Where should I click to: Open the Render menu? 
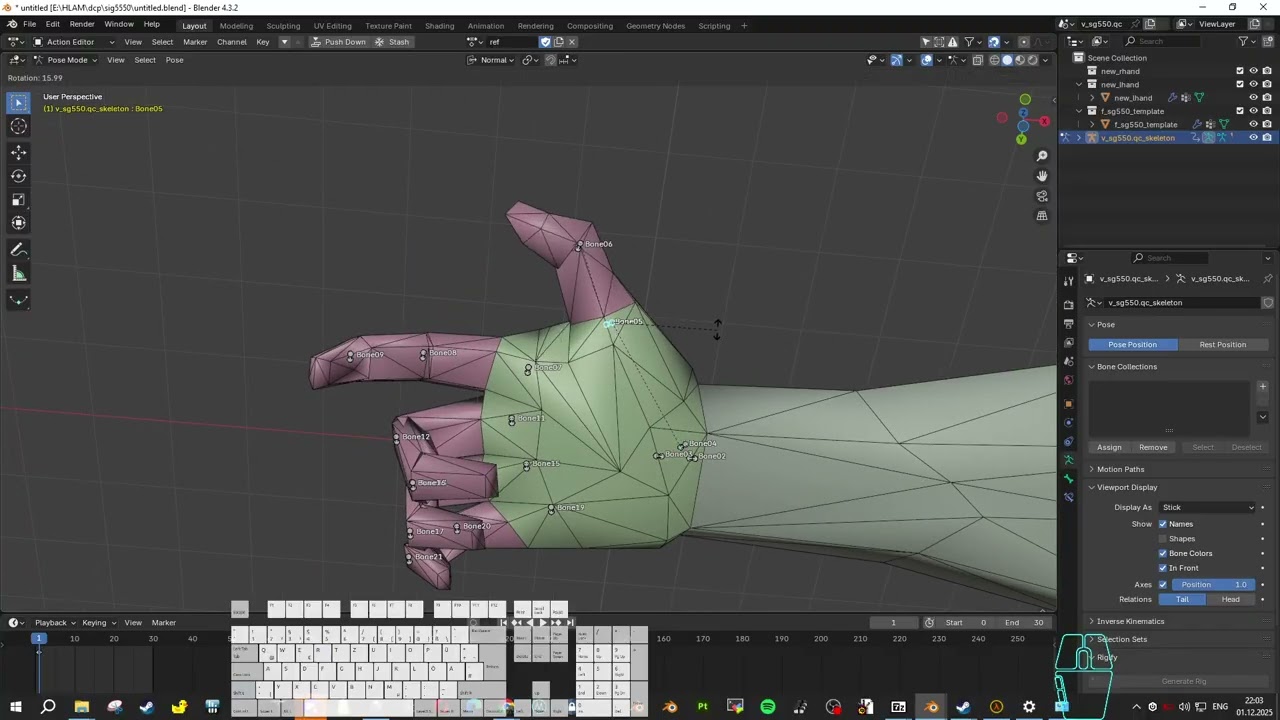[82, 24]
